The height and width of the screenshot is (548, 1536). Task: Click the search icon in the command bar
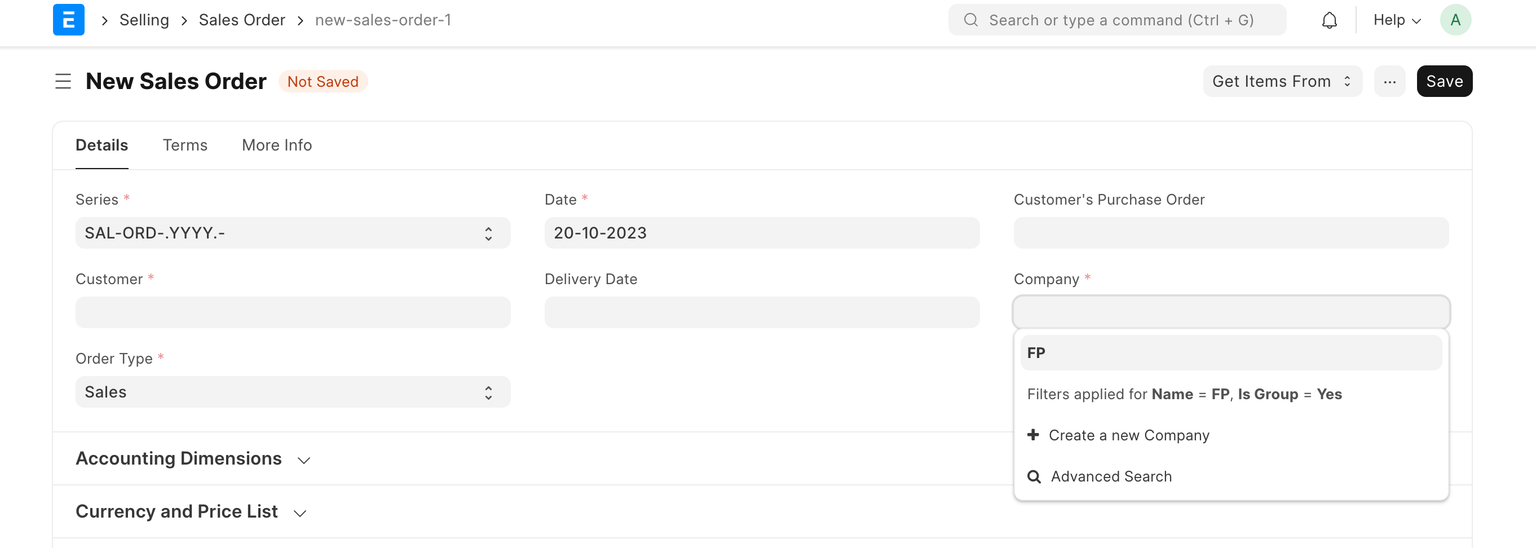(970, 20)
